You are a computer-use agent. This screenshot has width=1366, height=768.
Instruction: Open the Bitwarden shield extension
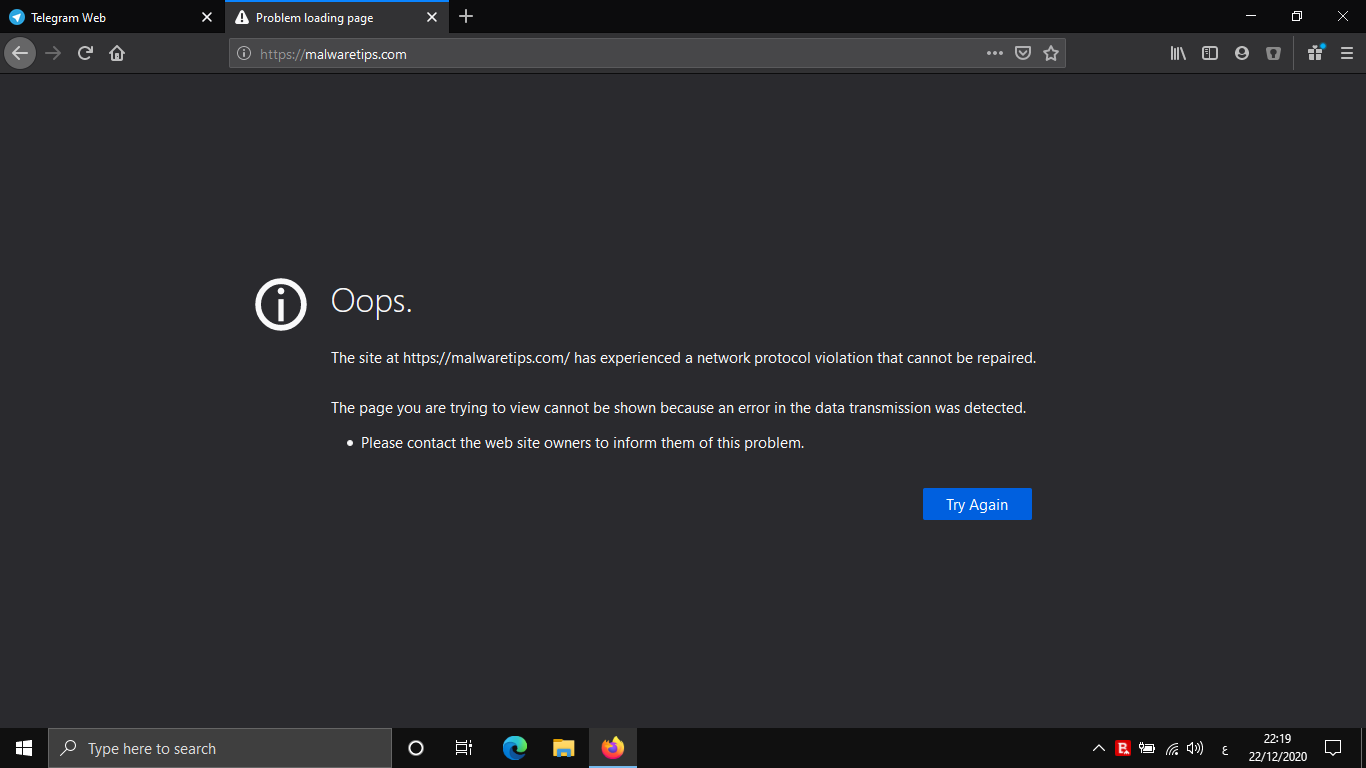1273,53
